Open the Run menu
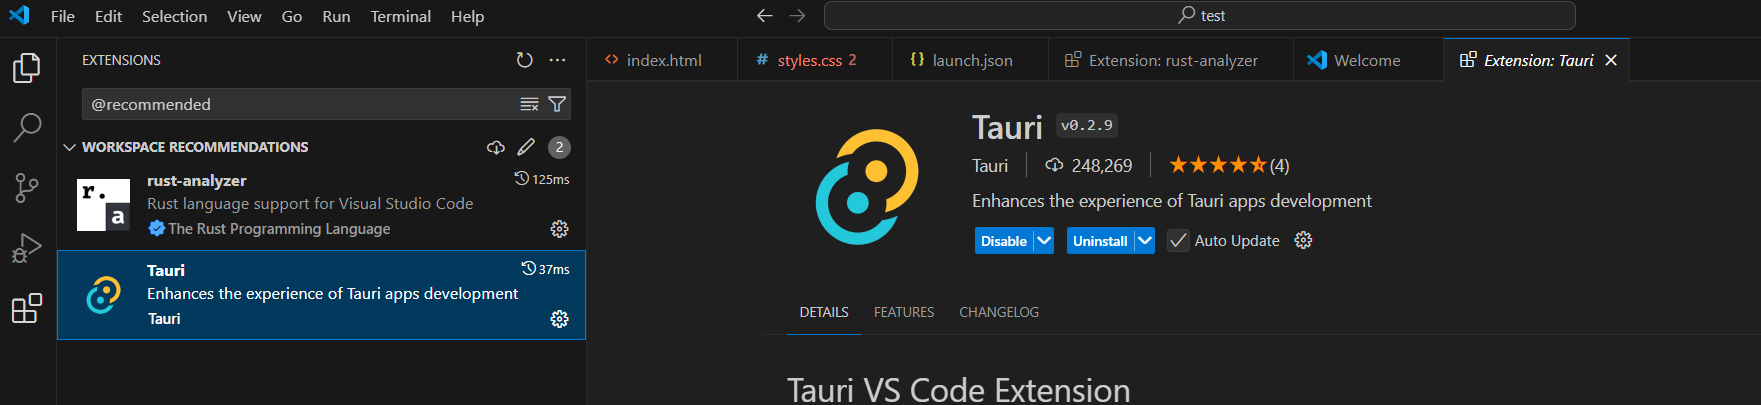Image resolution: width=1761 pixels, height=405 pixels. click(336, 16)
